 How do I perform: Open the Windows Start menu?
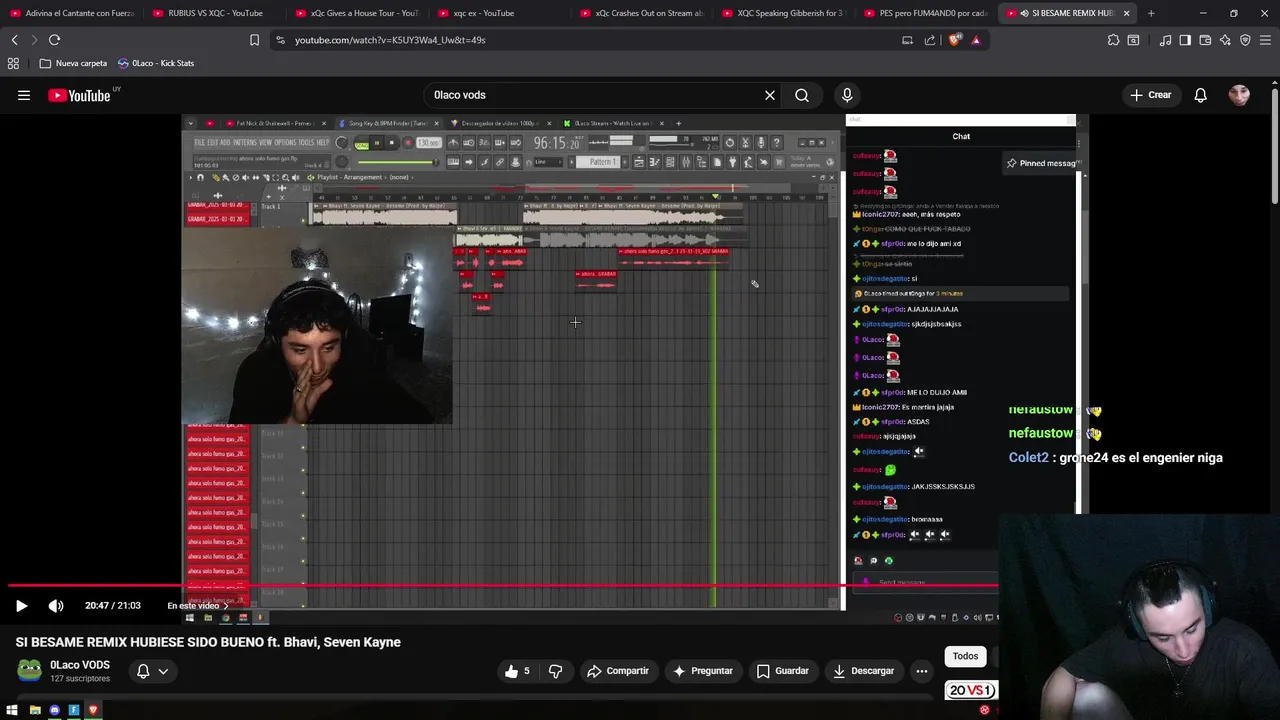13,710
